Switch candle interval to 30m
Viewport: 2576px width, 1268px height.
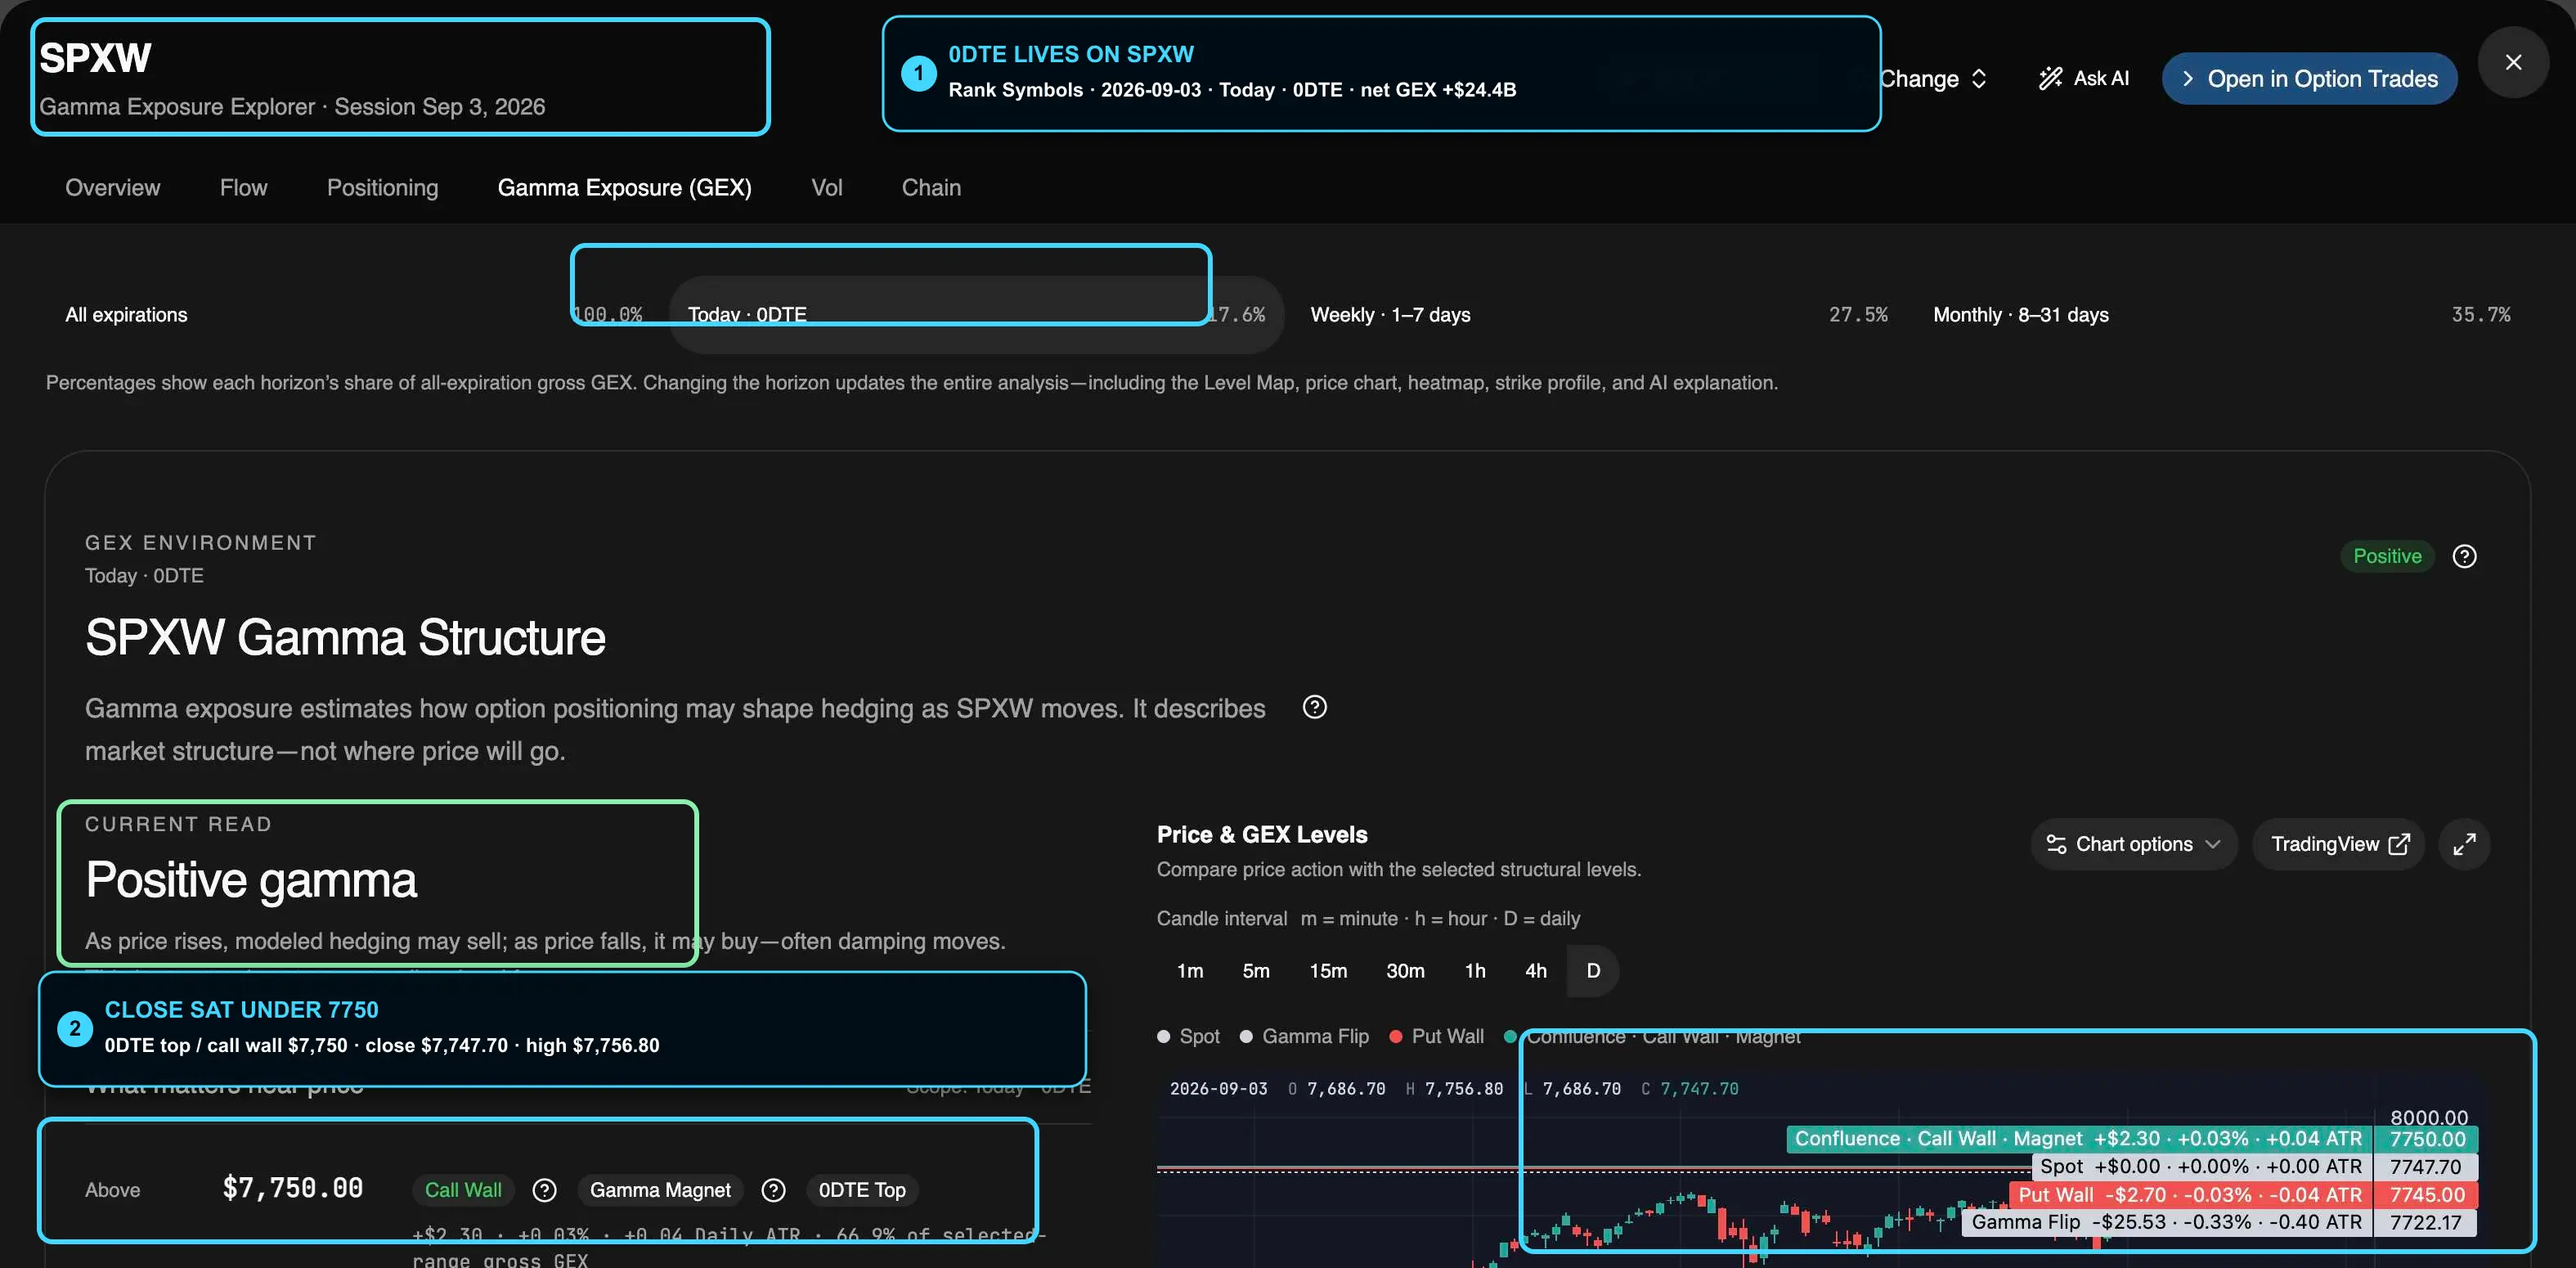pyautogui.click(x=1405, y=971)
